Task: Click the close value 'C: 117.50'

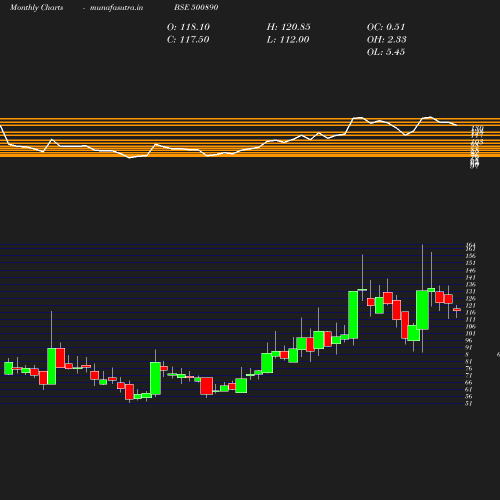Action: 188,40
